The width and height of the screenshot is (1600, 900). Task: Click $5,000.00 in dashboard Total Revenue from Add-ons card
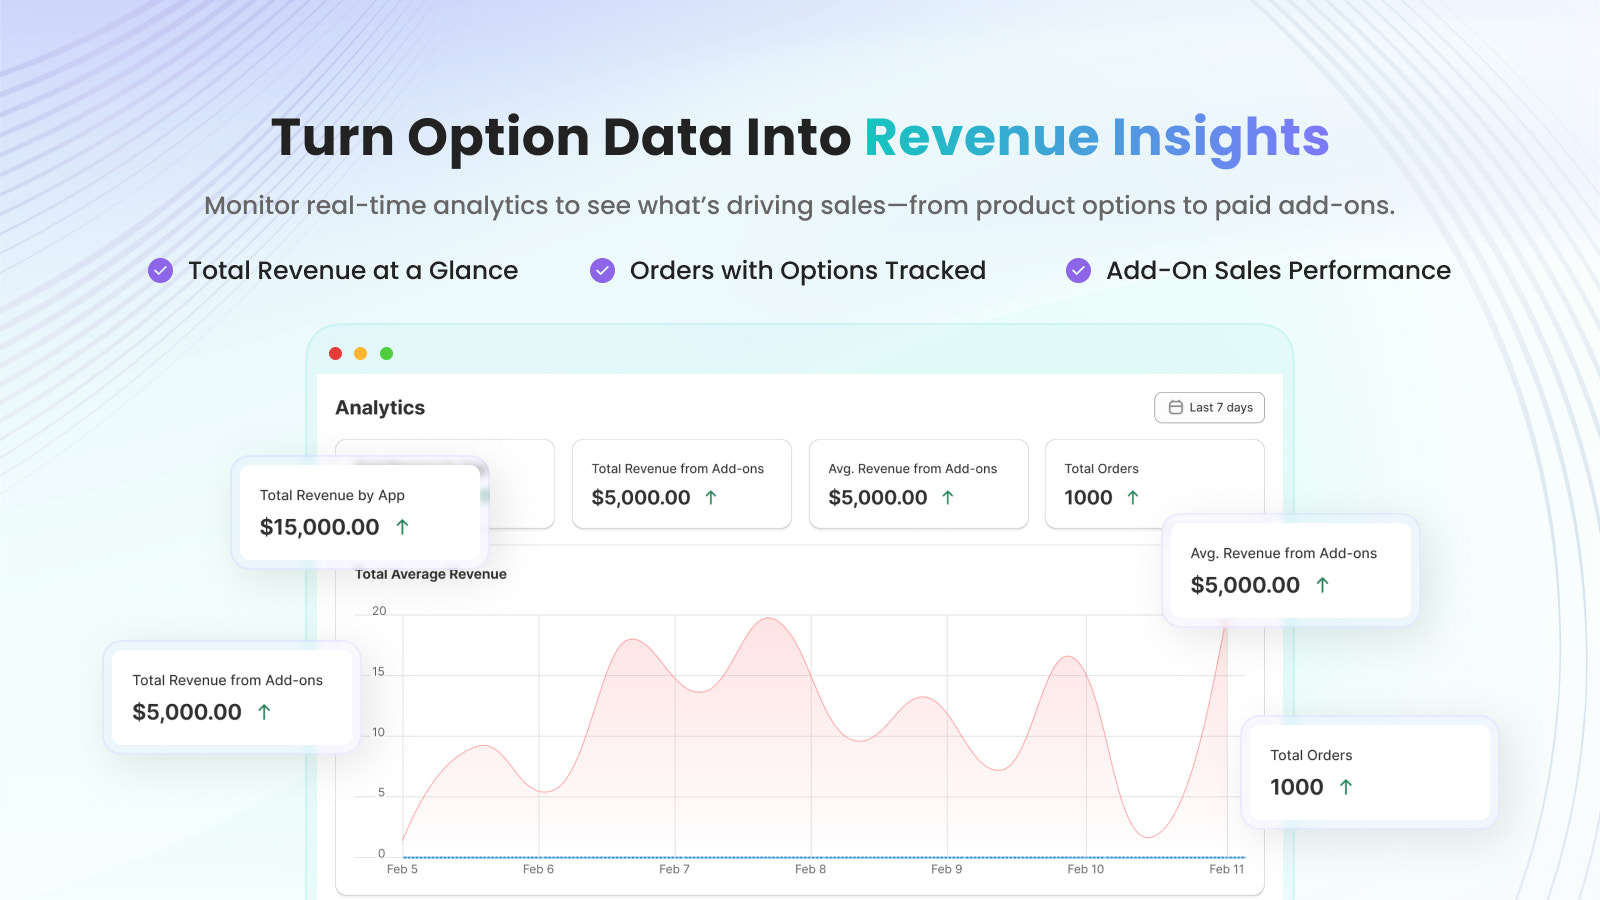[x=641, y=497]
